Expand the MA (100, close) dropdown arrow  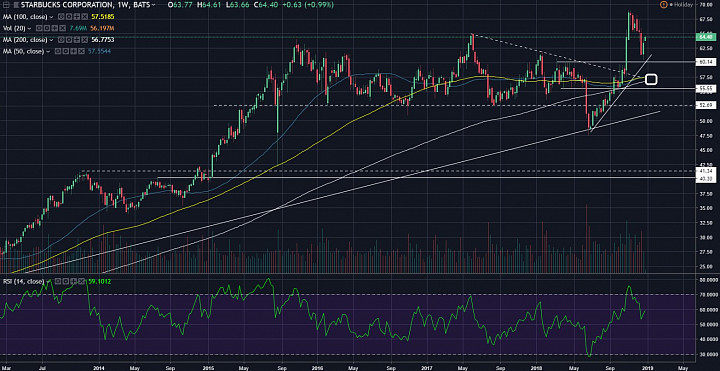pos(51,17)
